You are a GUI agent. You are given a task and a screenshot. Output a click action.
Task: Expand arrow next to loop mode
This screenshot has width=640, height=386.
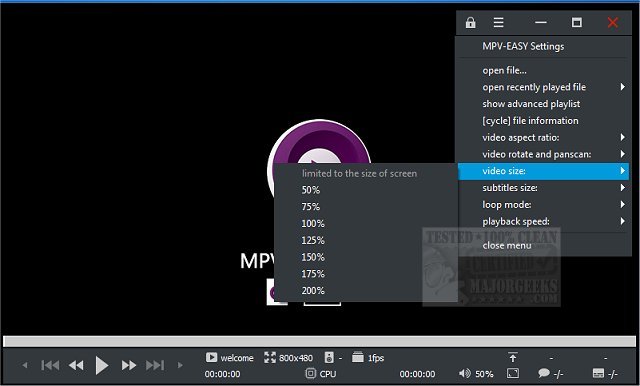click(622, 204)
